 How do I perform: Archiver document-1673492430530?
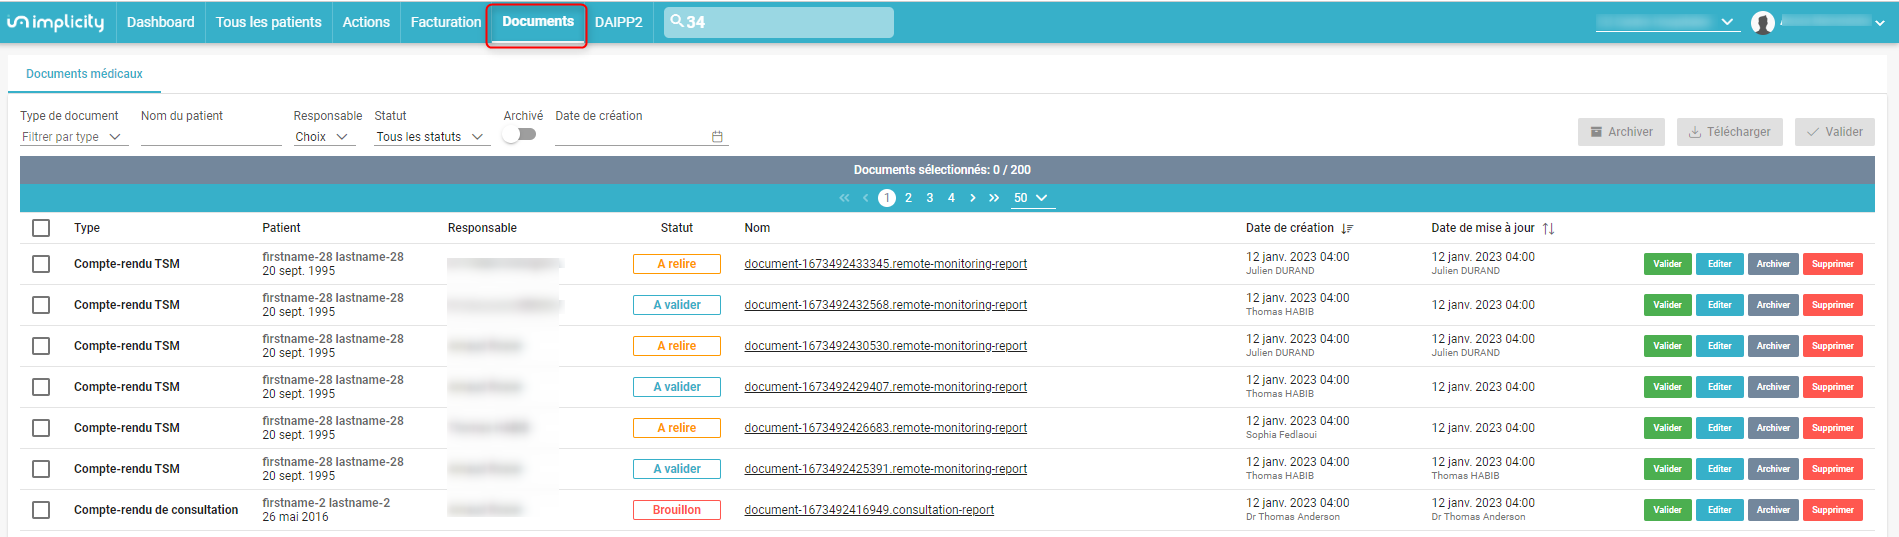click(x=1773, y=346)
